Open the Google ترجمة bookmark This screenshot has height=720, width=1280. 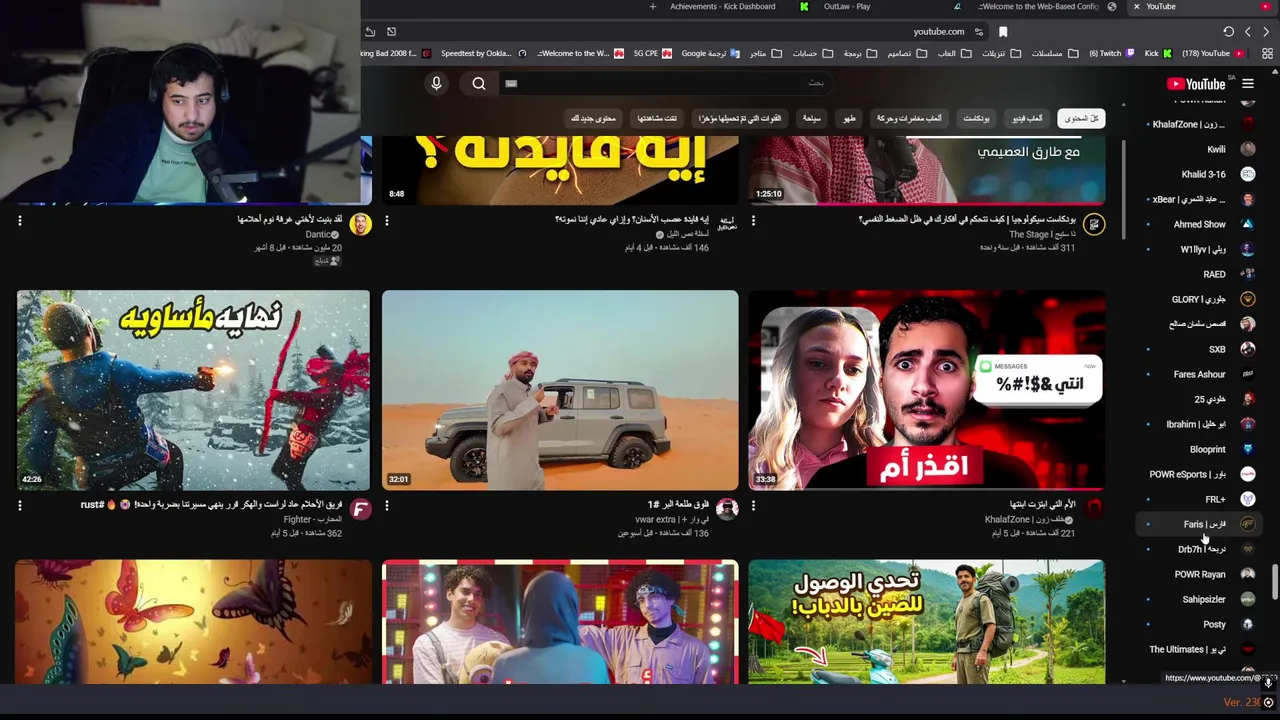coord(710,53)
